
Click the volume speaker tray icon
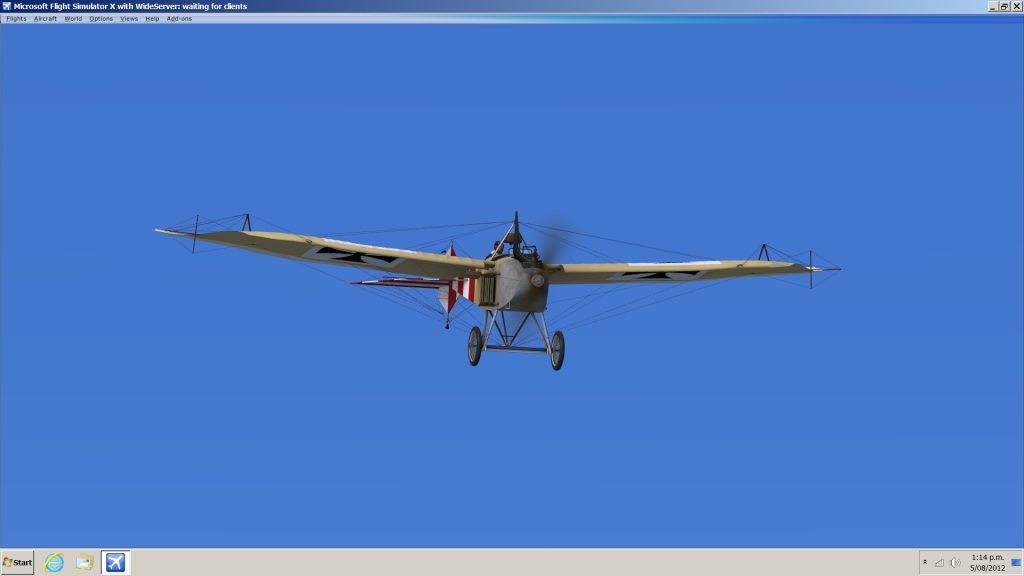point(954,562)
